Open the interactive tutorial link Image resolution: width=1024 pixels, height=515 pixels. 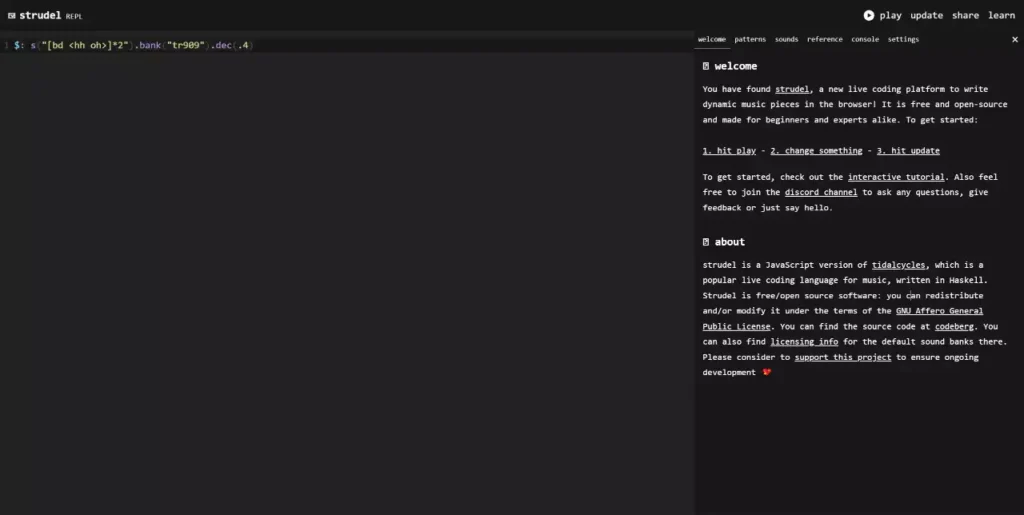pyautogui.click(x=896, y=177)
